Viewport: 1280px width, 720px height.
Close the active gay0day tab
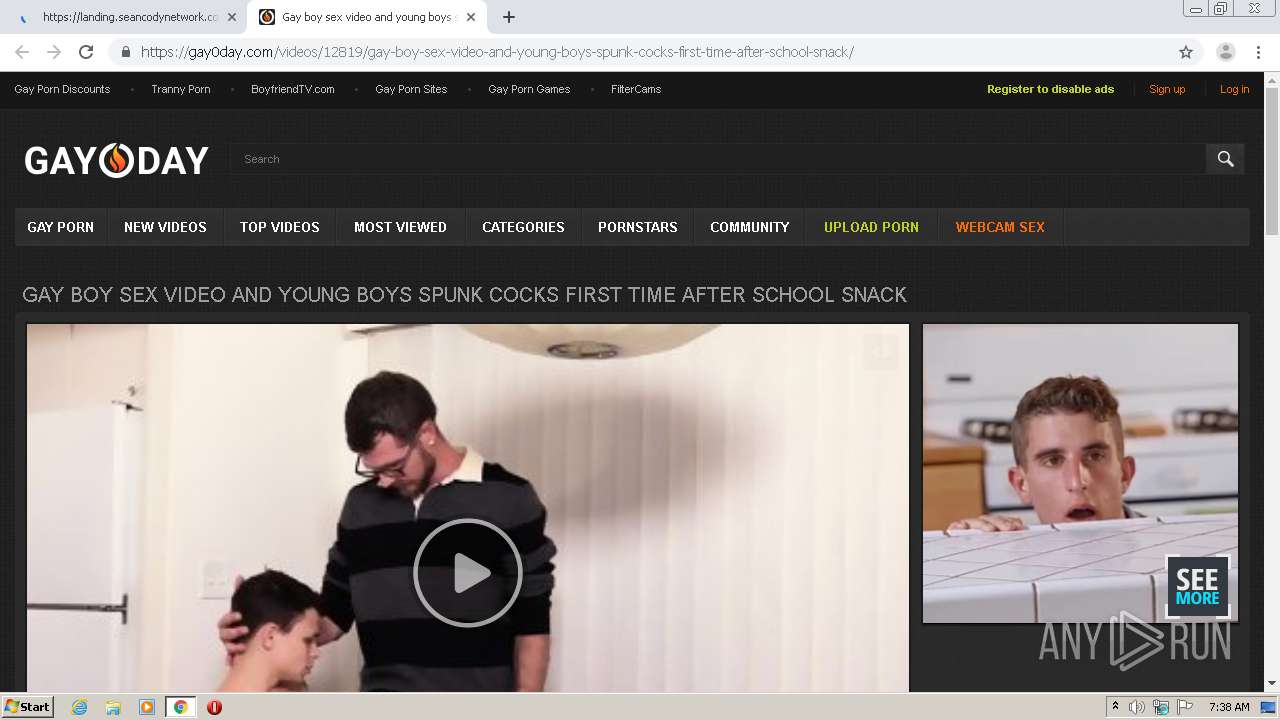click(x=471, y=17)
